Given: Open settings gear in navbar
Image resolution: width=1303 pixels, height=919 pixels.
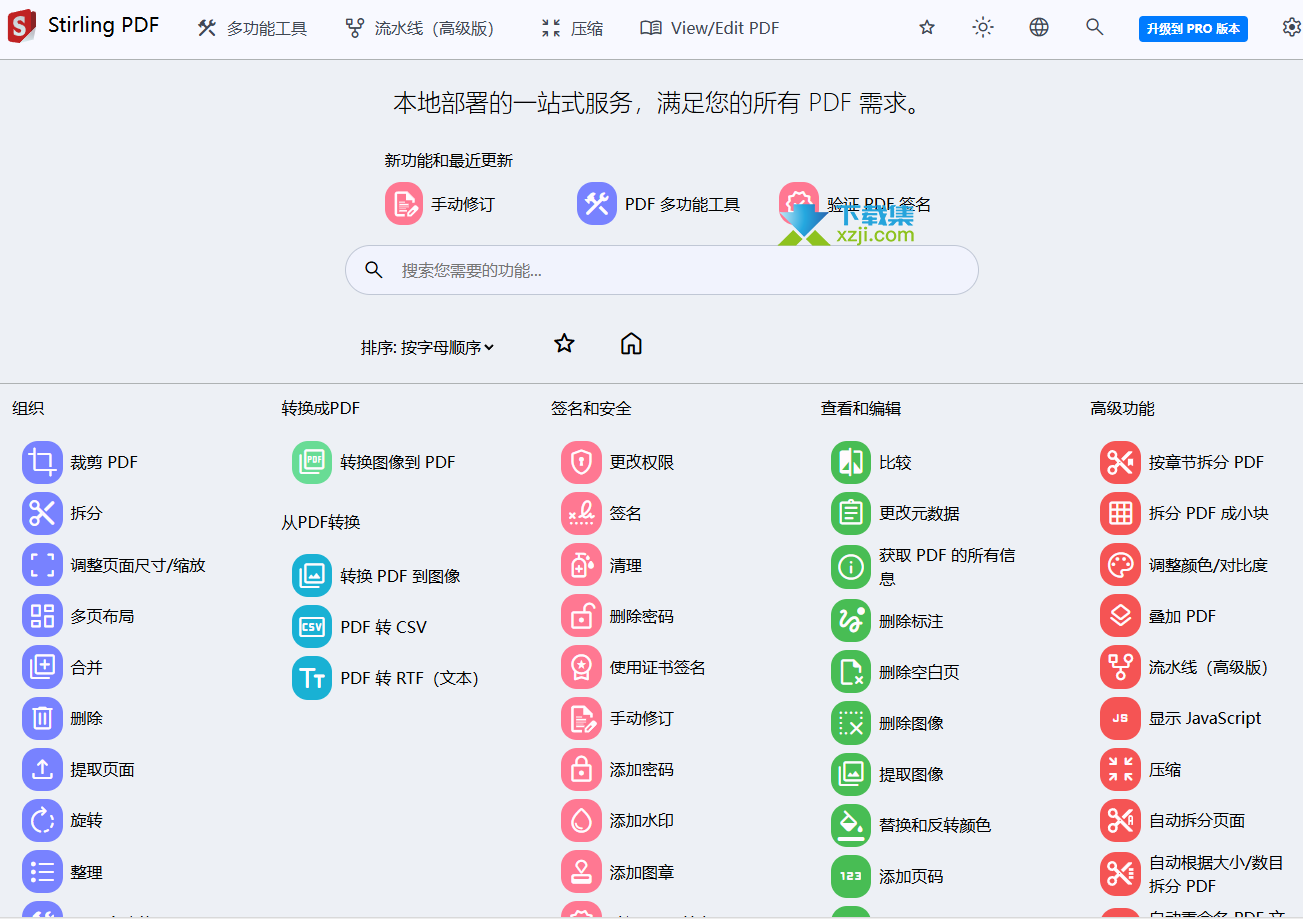Looking at the screenshot, I should [x=1291, y=28].
